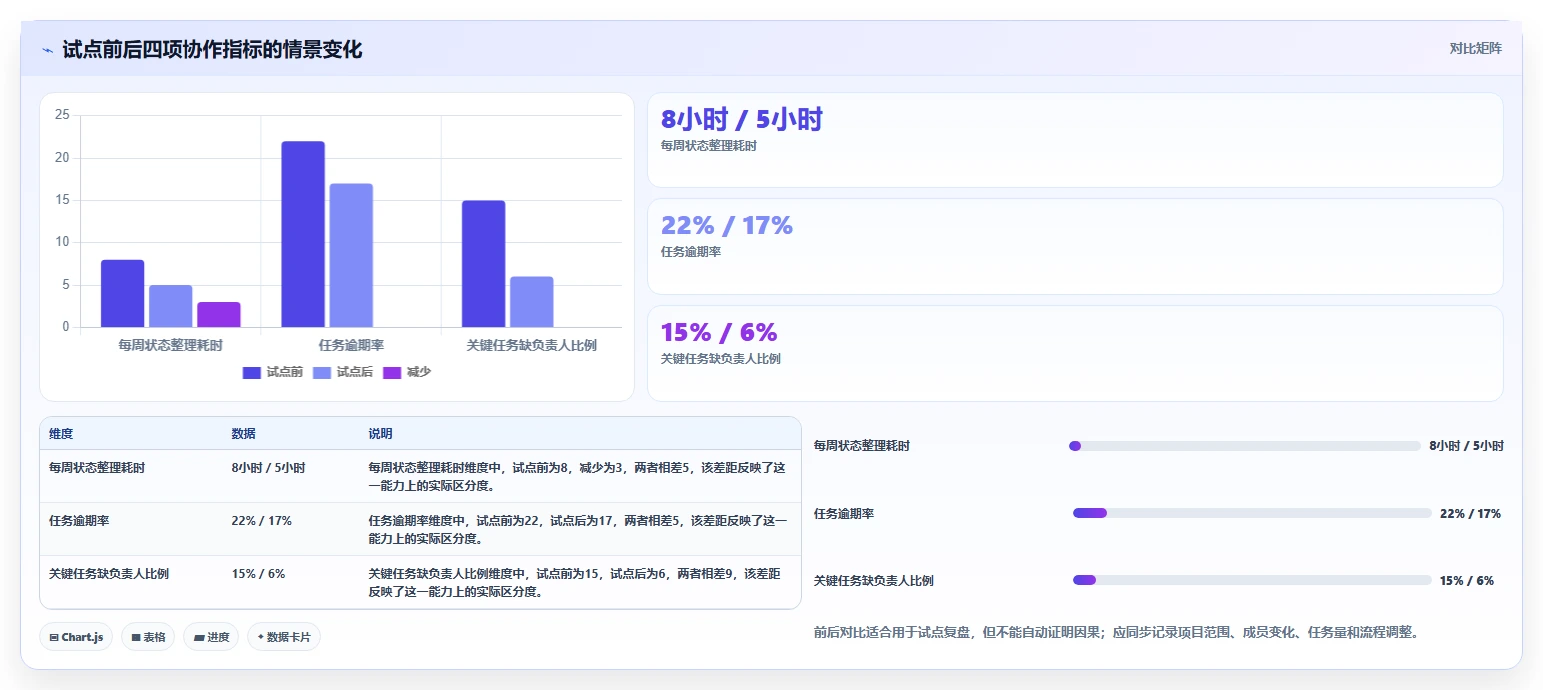
Task: Click the 8小时 / 5小时 table data cell
Action: pos(269,467)
